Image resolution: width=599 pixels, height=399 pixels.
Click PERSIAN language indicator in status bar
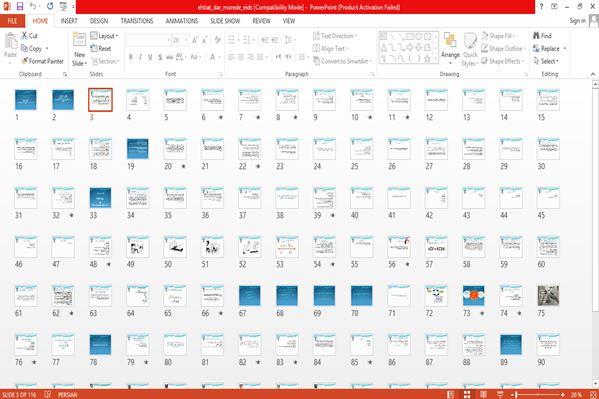pyautogui.click(x=68, y=394)
